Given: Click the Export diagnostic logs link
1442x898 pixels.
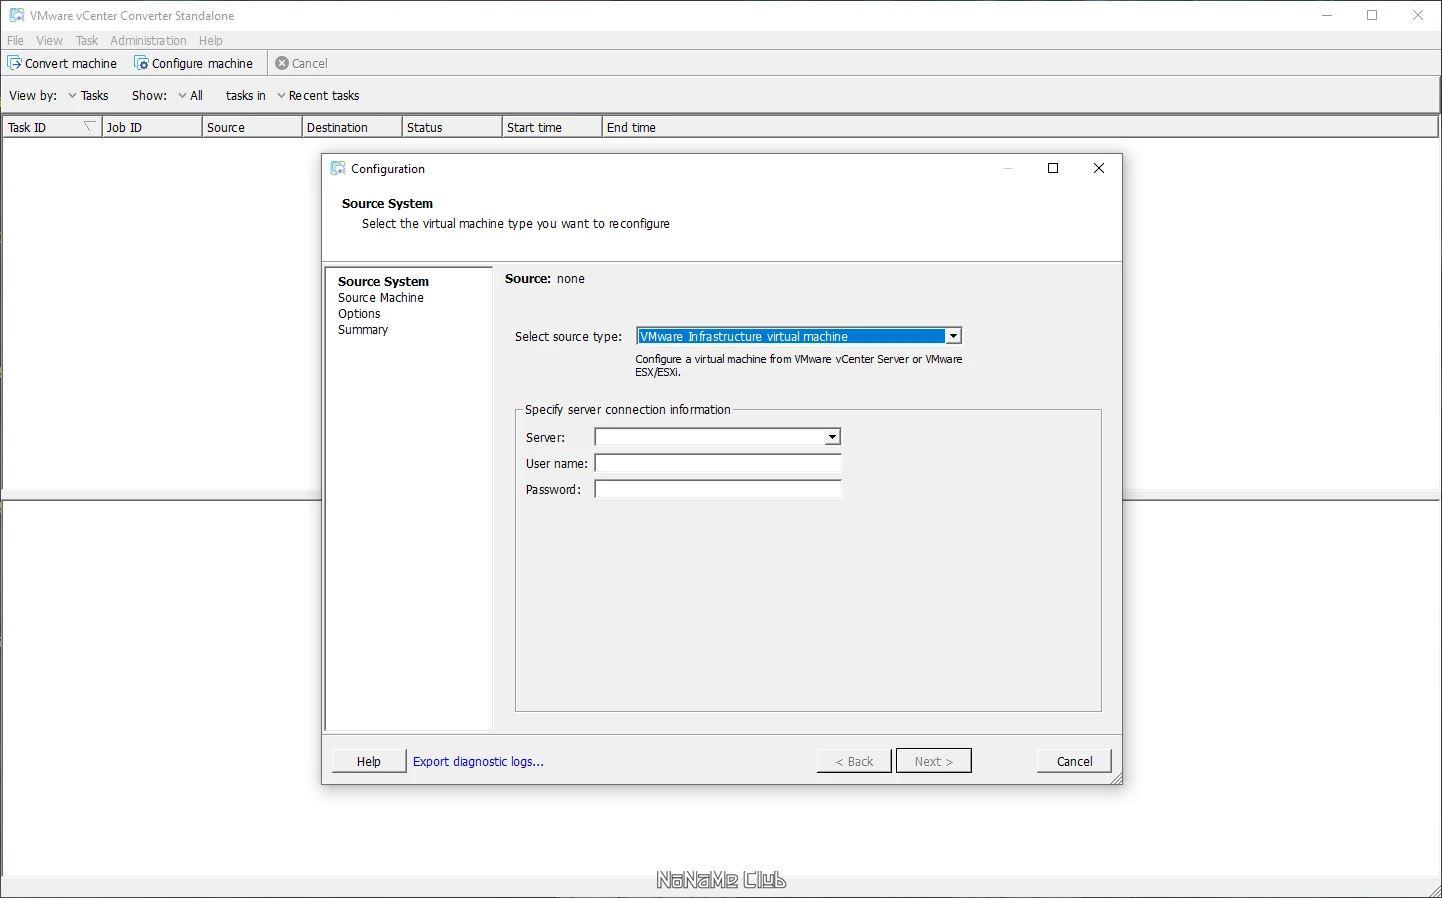Looking at the screenshot, I should pos(478,761).
